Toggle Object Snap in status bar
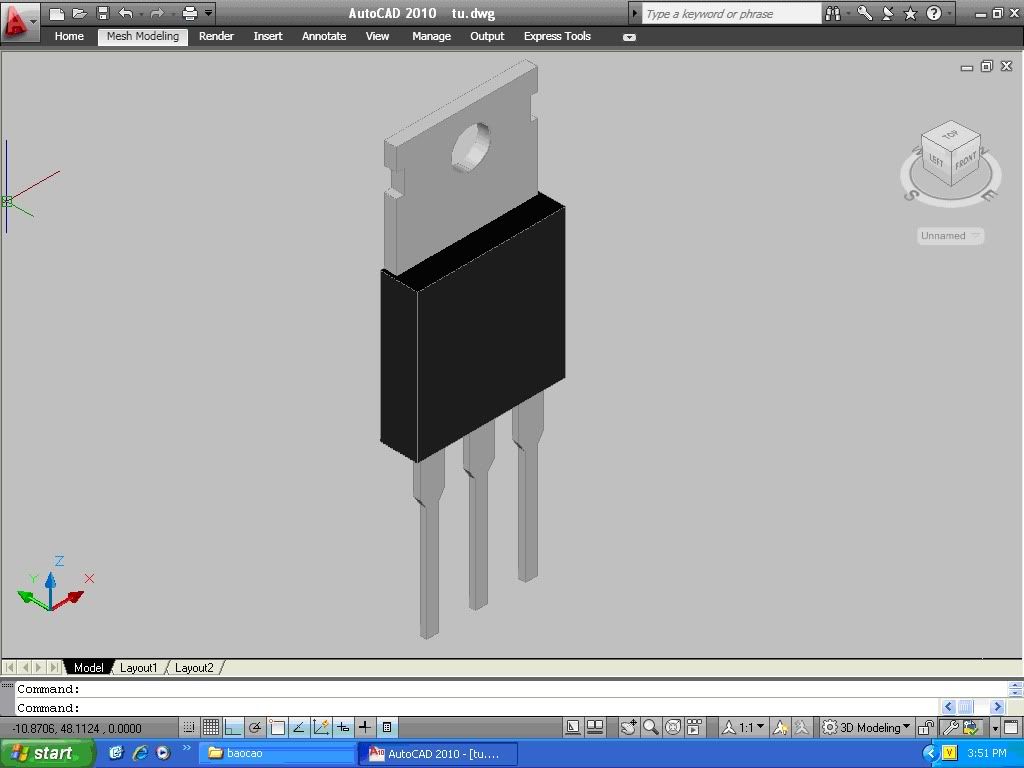Viewport: 1024px width, 768px height. pos(277,728)
